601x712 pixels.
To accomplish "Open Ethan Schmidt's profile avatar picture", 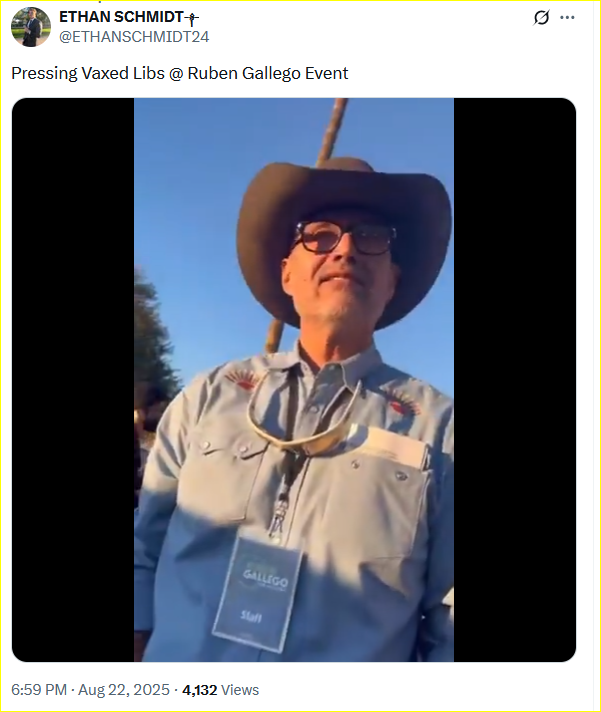I will (x=31, y=27).
